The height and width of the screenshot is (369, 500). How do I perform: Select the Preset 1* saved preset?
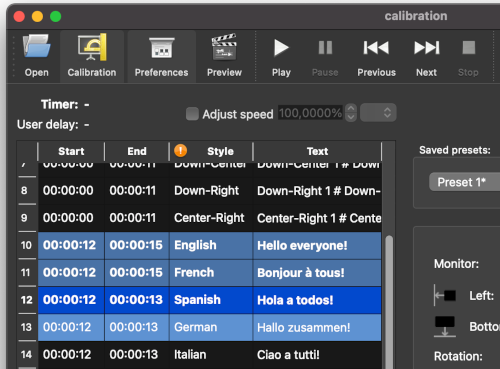(464, 182)
